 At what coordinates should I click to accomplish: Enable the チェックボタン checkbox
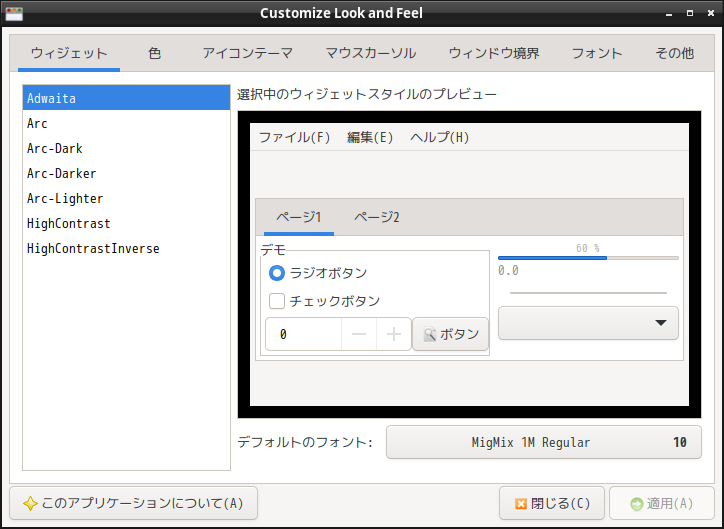[x=277, y=300]
